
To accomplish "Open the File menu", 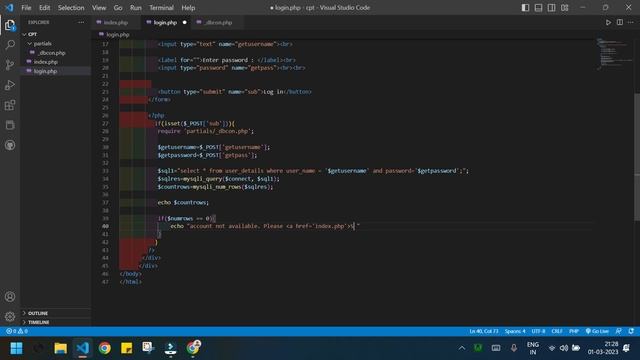I will click(x=26, y=8).
